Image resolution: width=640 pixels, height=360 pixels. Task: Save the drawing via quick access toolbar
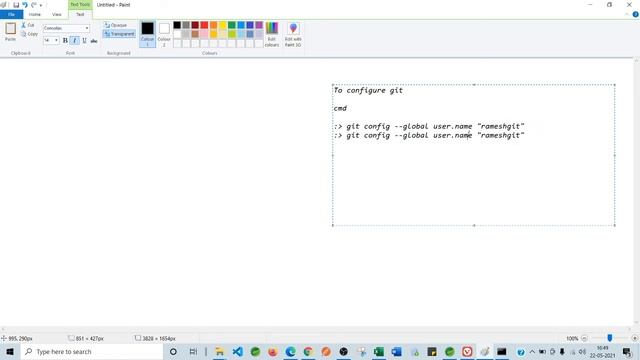16,5
